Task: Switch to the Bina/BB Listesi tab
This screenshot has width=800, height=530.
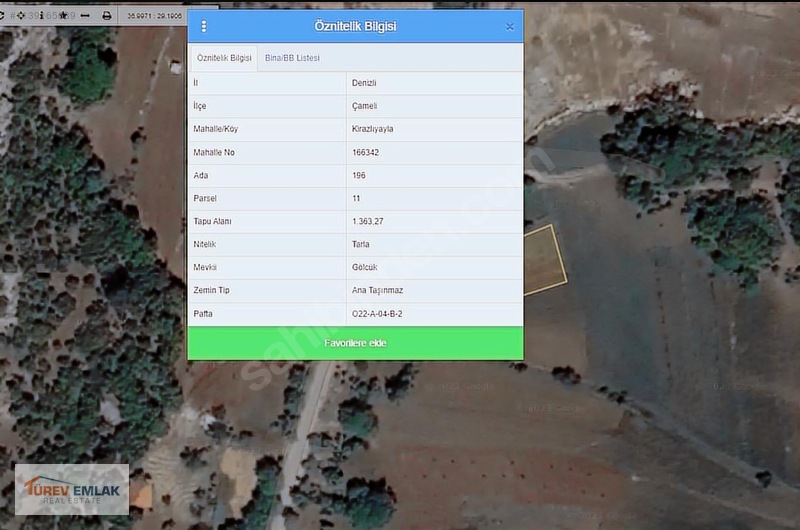Action: tap(291, 58)
